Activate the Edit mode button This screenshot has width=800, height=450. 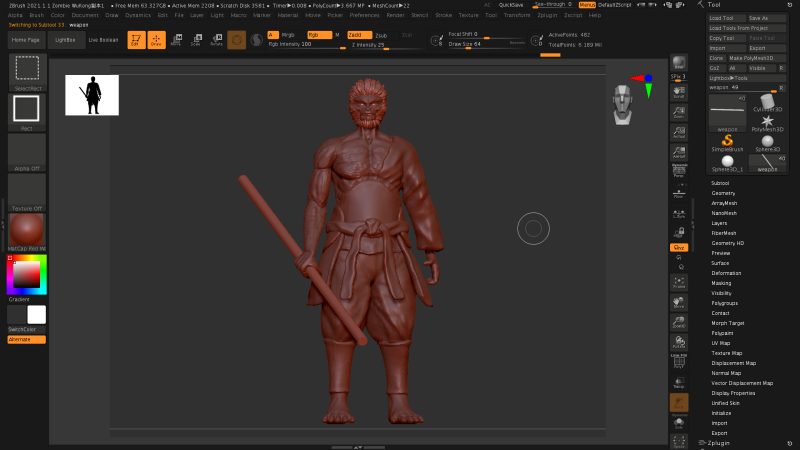136,40
